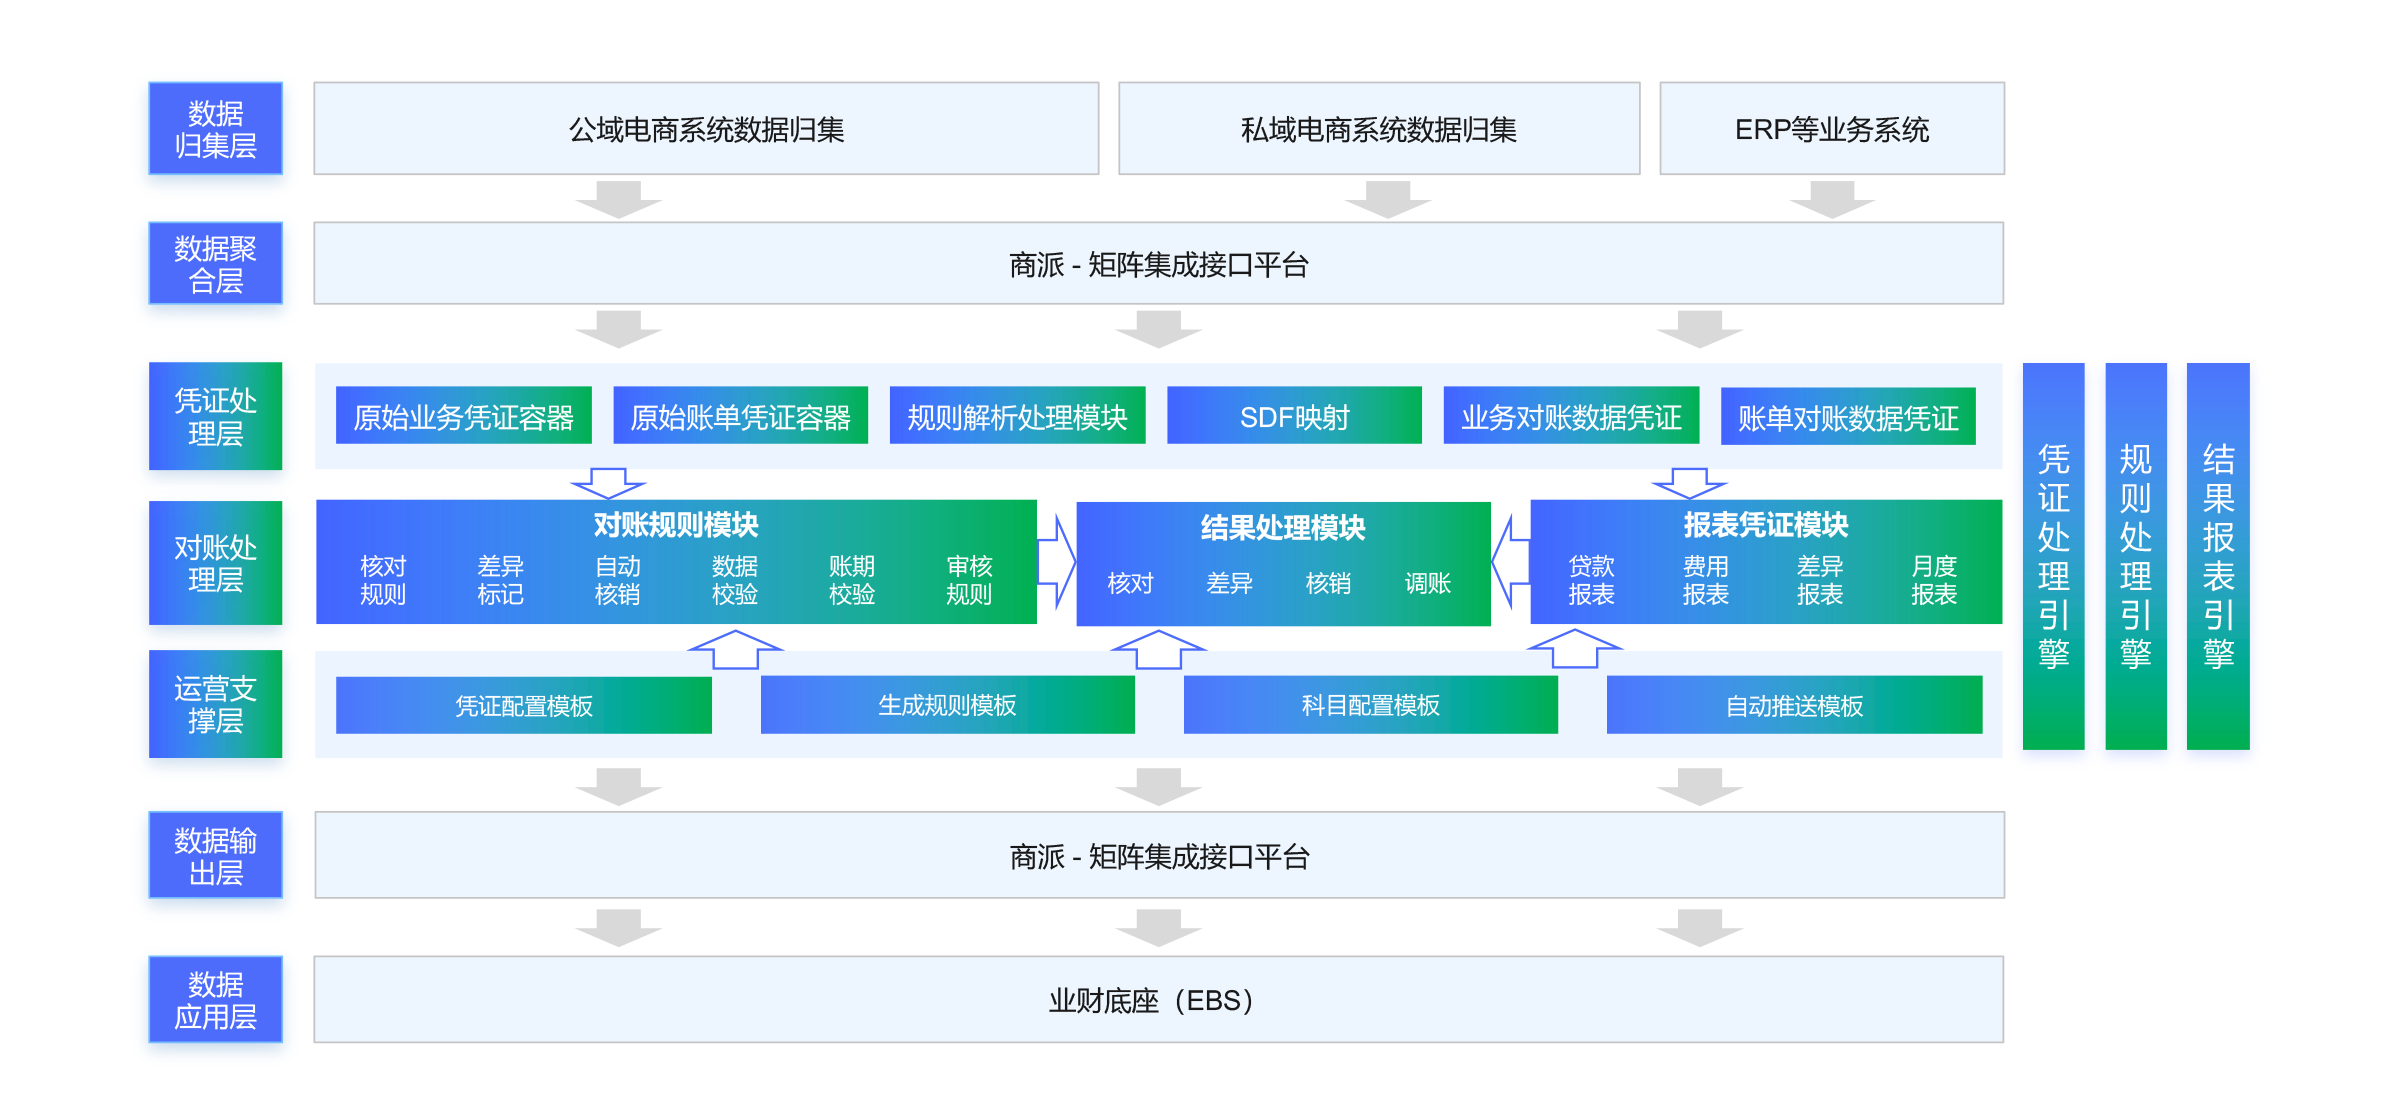Select the 生成规则模板 block

click(x=948, y=705)
